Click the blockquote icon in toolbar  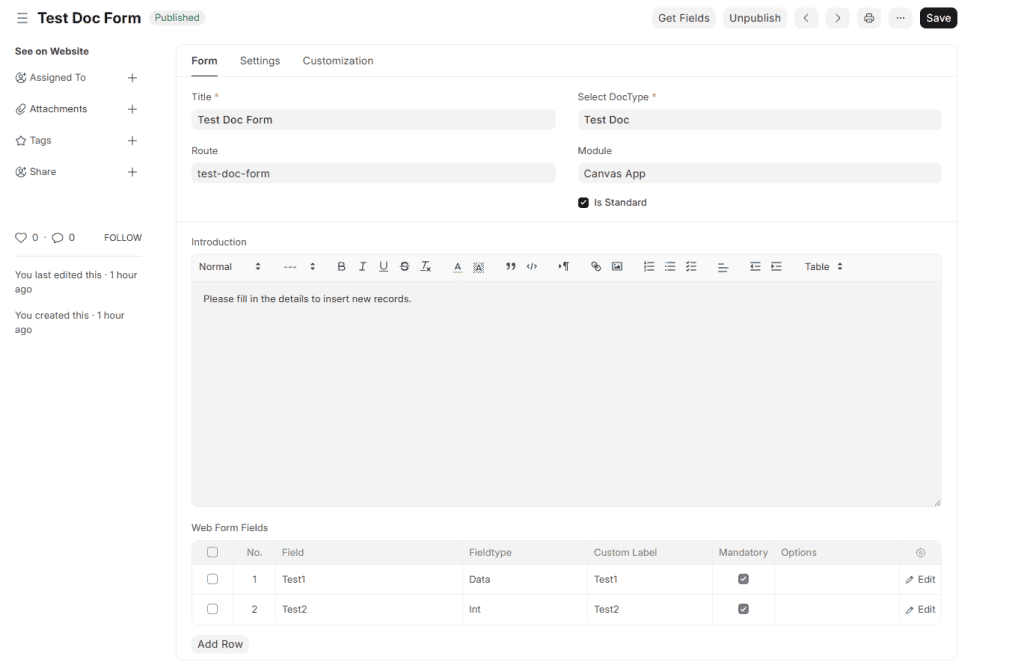tap(511, 267)
